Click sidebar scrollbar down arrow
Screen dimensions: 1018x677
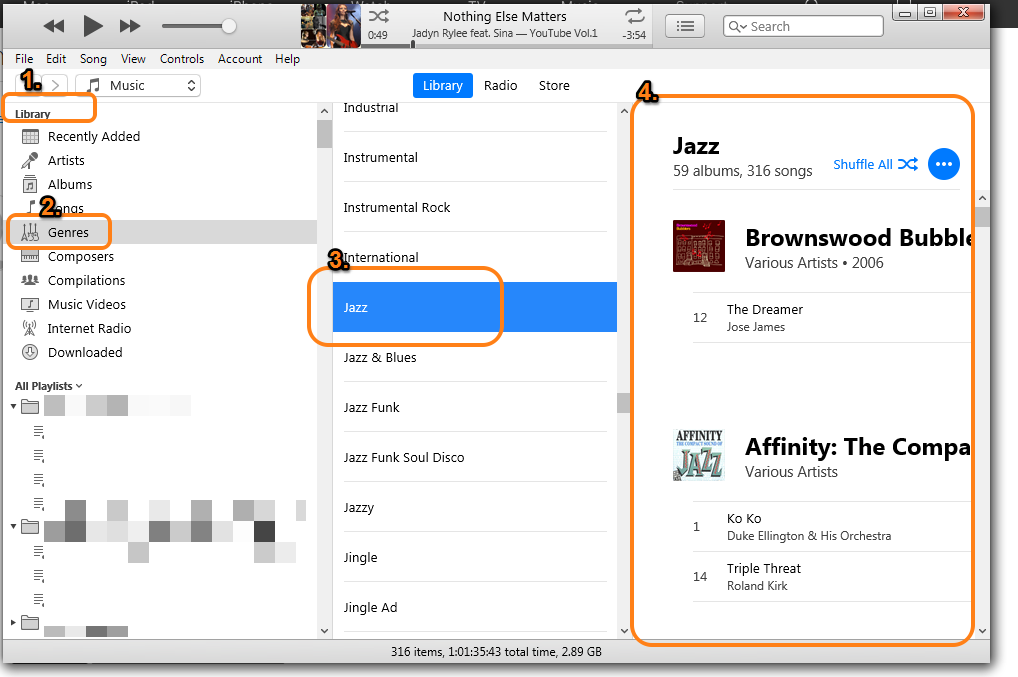tap(325, 631)
